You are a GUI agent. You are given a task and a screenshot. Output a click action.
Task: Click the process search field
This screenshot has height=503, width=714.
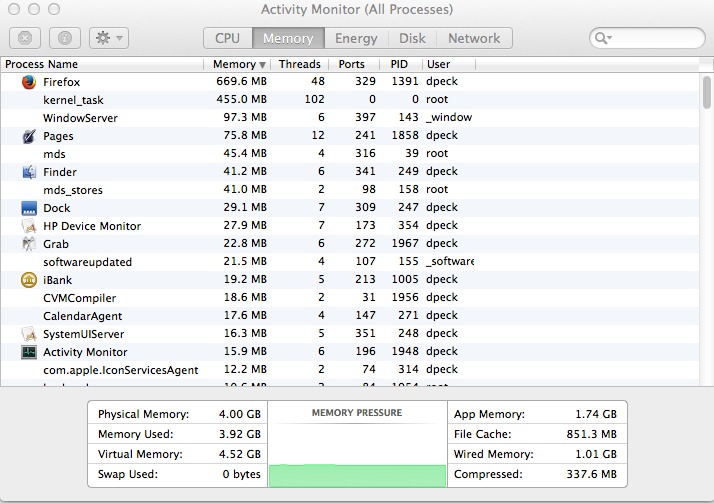[647, 38]
